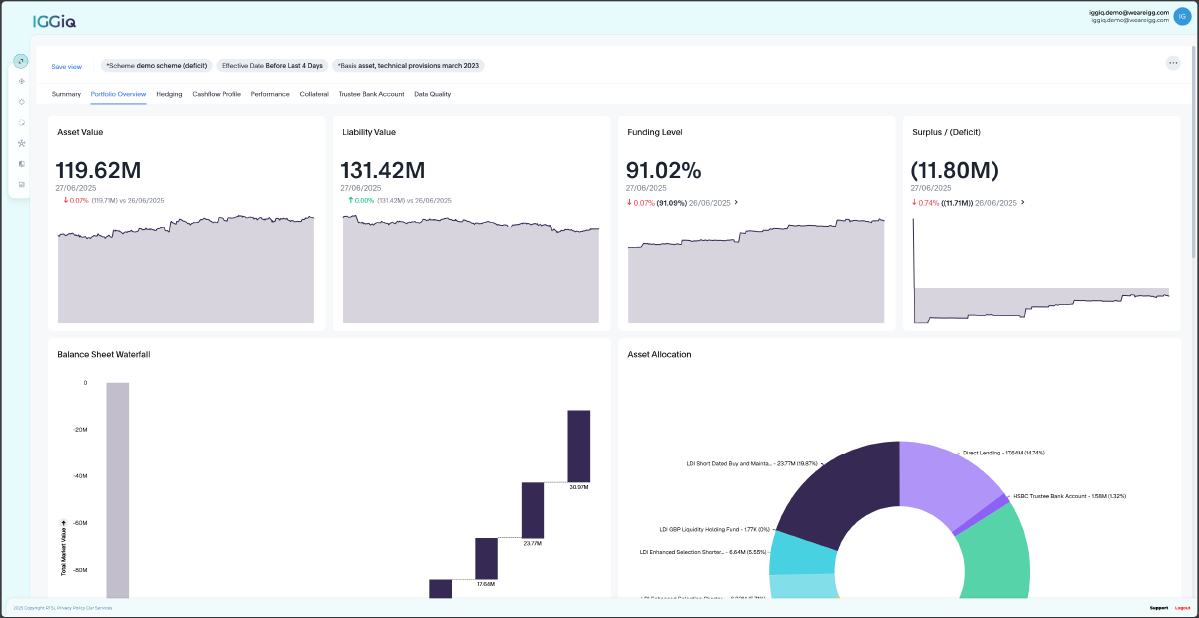1199x618 pixels.
Task: Open the Cashflow Profile tab
Action: 216,94
